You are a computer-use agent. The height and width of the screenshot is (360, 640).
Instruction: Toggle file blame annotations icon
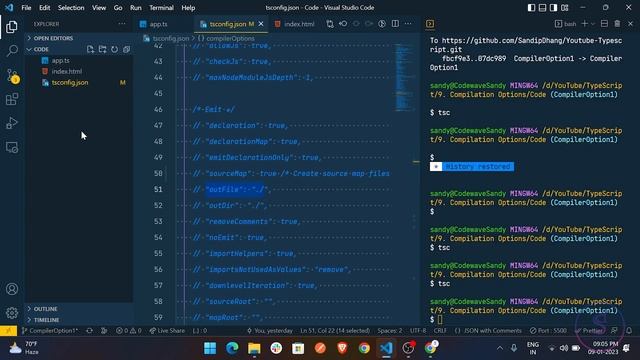pyautogui.click(x=382, y=24)
